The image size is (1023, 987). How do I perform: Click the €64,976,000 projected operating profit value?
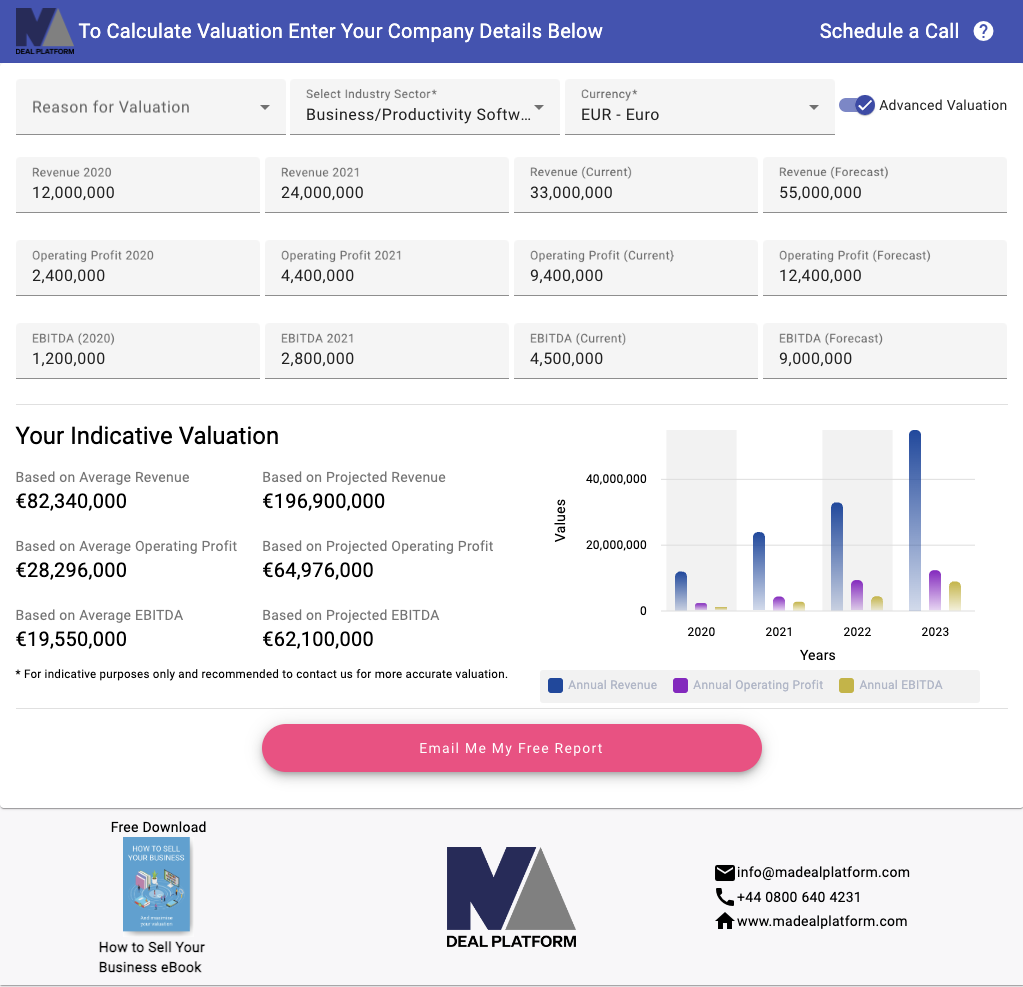[318, 570]
